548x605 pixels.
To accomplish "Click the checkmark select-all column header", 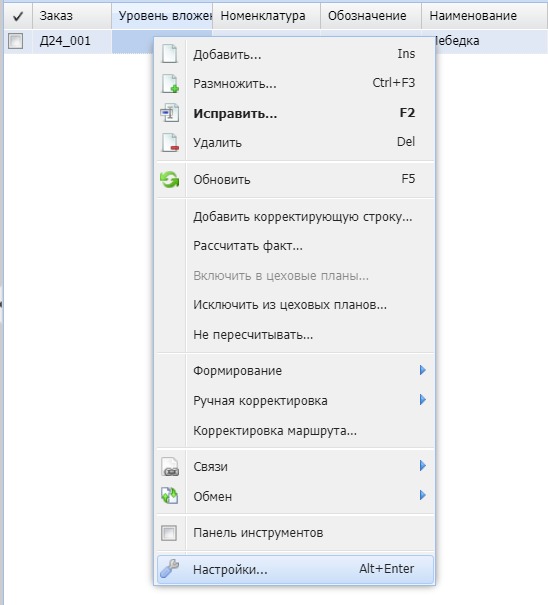I will 18,16.
